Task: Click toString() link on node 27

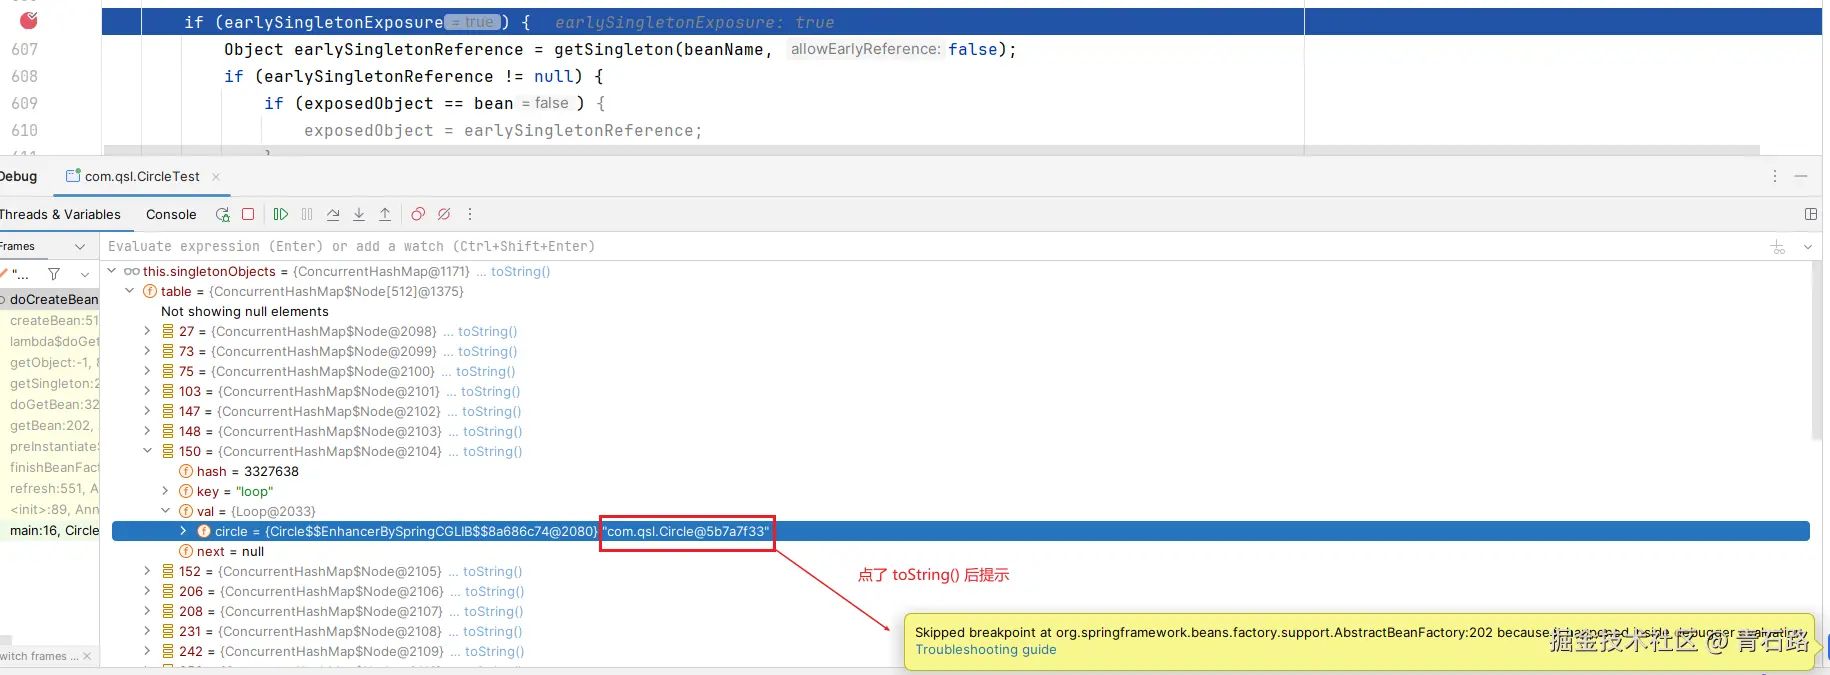Action: (x=487, y=331)
